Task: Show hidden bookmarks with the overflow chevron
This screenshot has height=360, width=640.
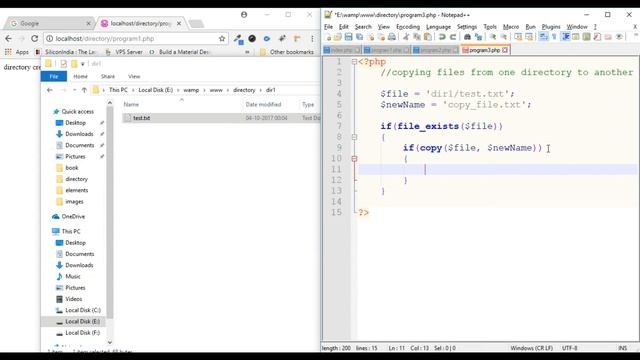Action: tap(247, 52)
